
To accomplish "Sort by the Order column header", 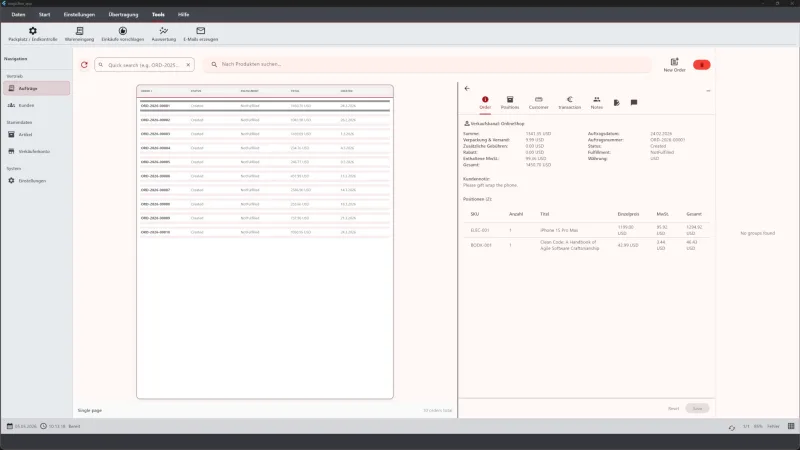I will tap(146, 91).
